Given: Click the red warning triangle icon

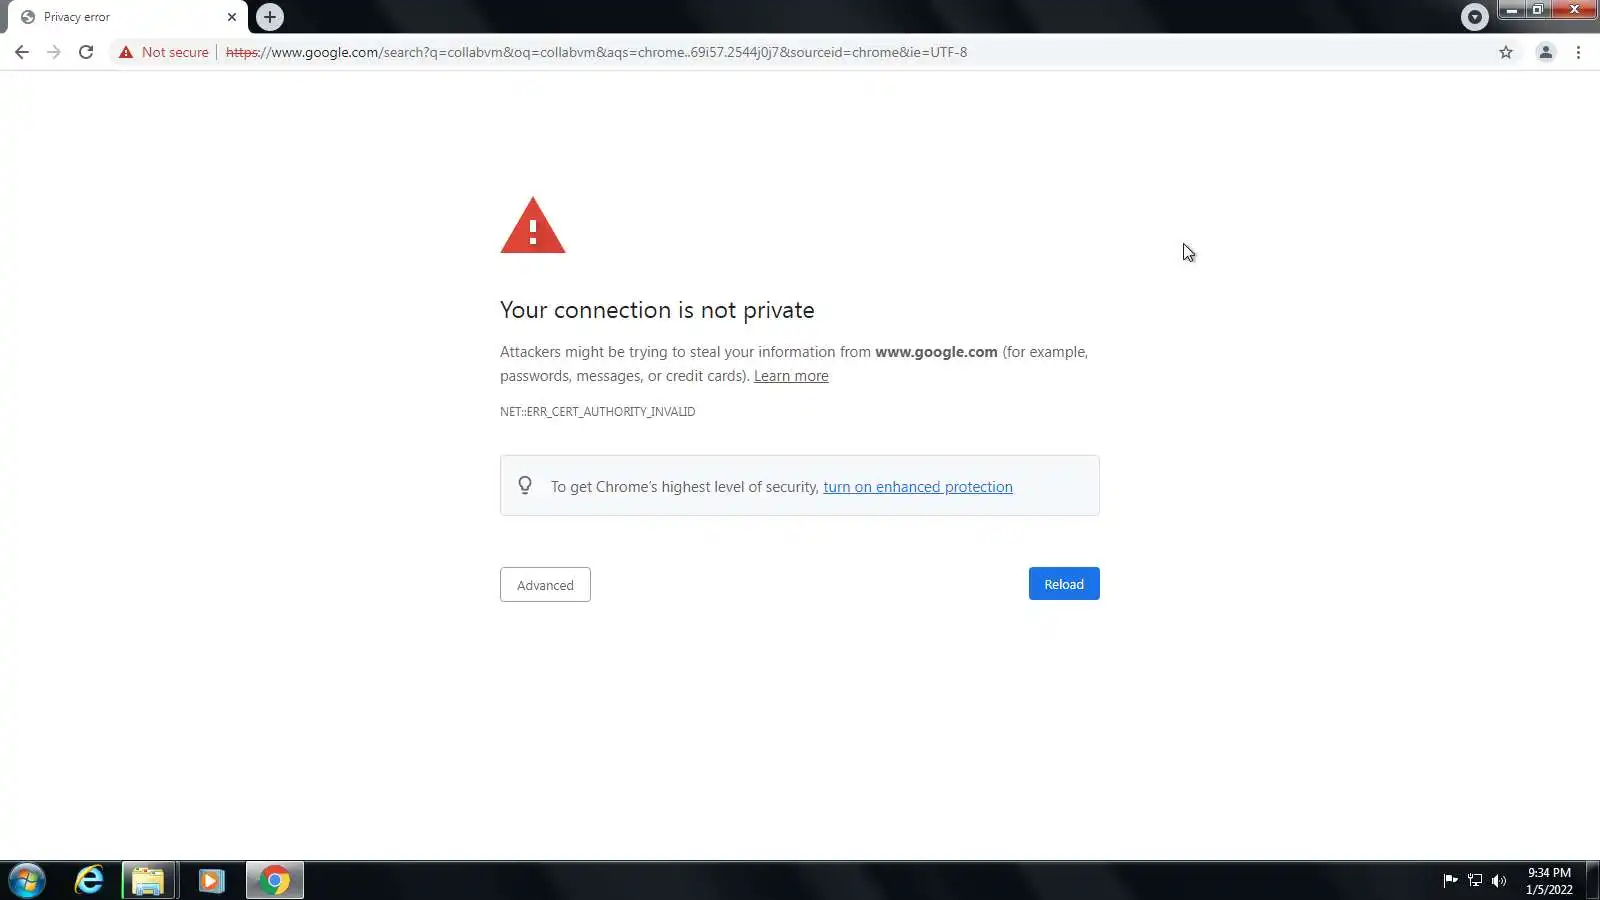Looking at the screenshot, I should [x=533, y=226].
